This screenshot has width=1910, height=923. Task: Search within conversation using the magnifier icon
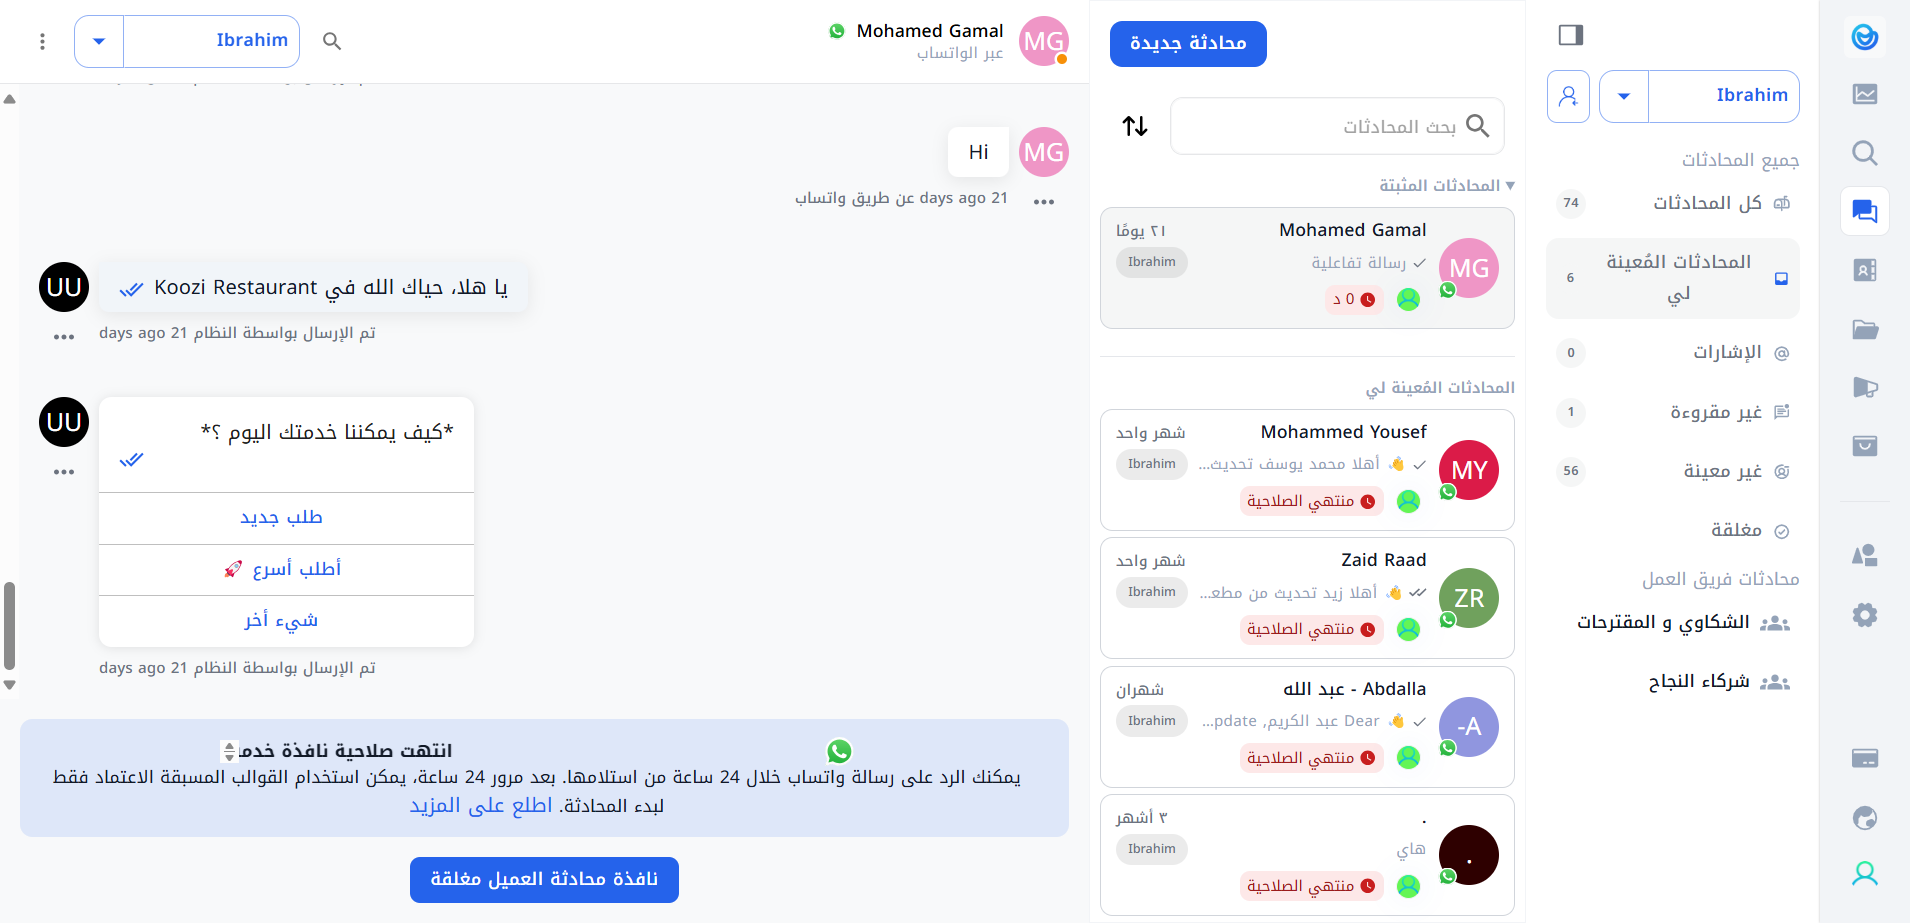tap(332, 41)
